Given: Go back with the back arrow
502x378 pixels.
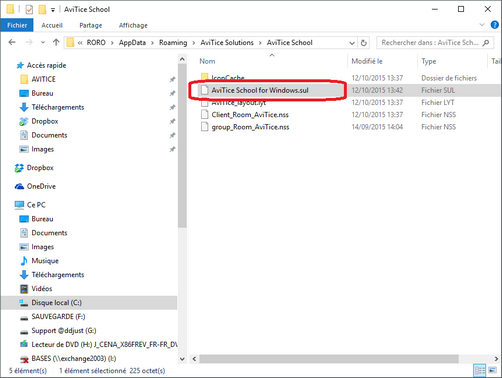Looking at the screenshot, I should (12, 42).
